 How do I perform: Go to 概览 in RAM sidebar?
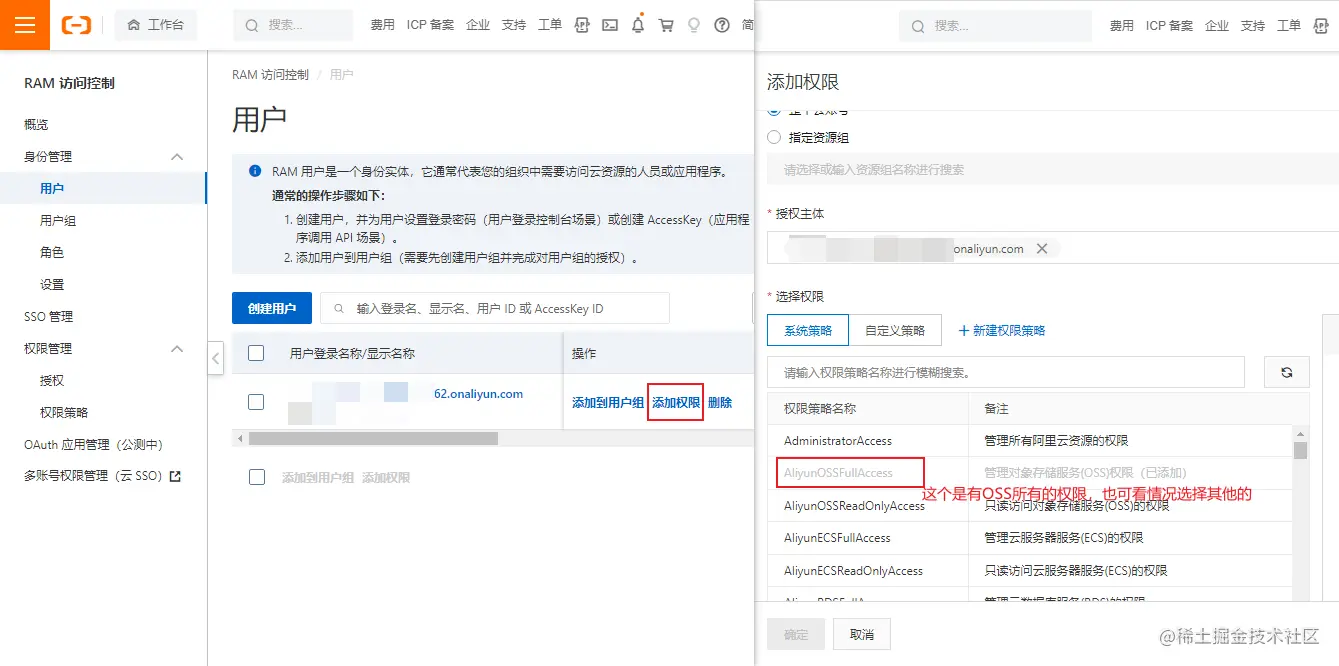(x=36, y=125)
